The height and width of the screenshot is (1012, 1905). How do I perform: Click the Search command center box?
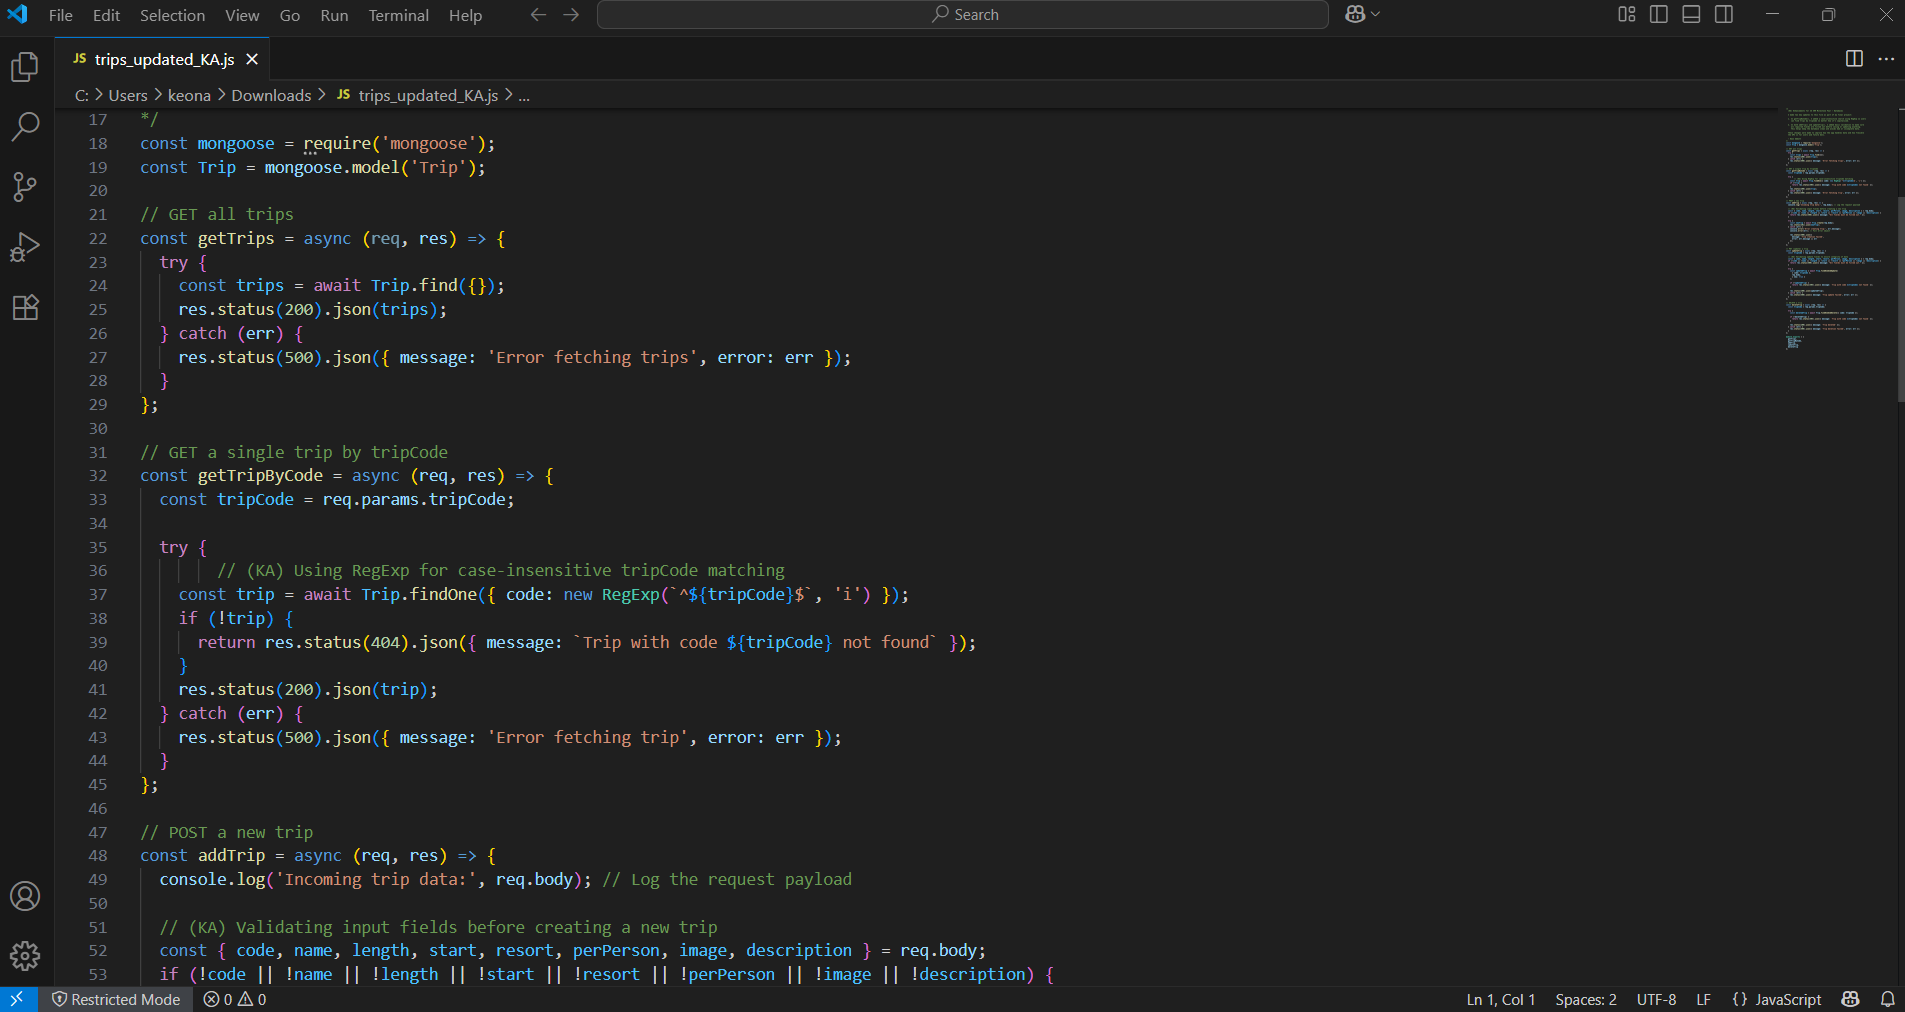point(963,14)
